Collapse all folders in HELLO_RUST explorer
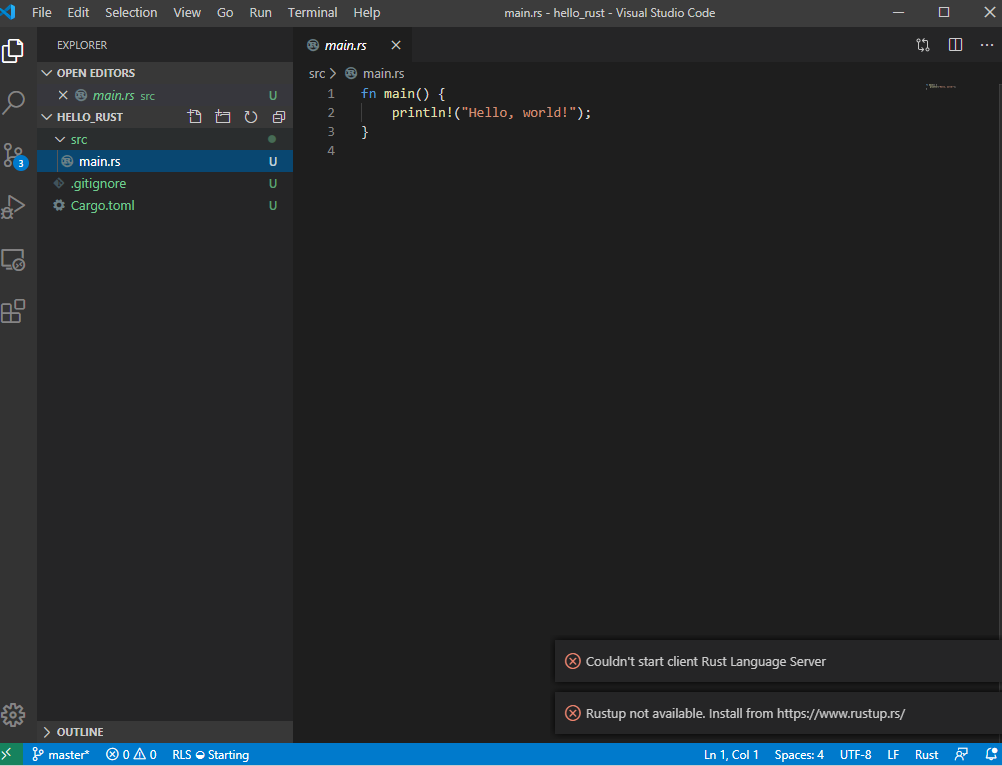The height and width of the screenshot is (766, 1002). pyautogui.click(x=279, y=117)
